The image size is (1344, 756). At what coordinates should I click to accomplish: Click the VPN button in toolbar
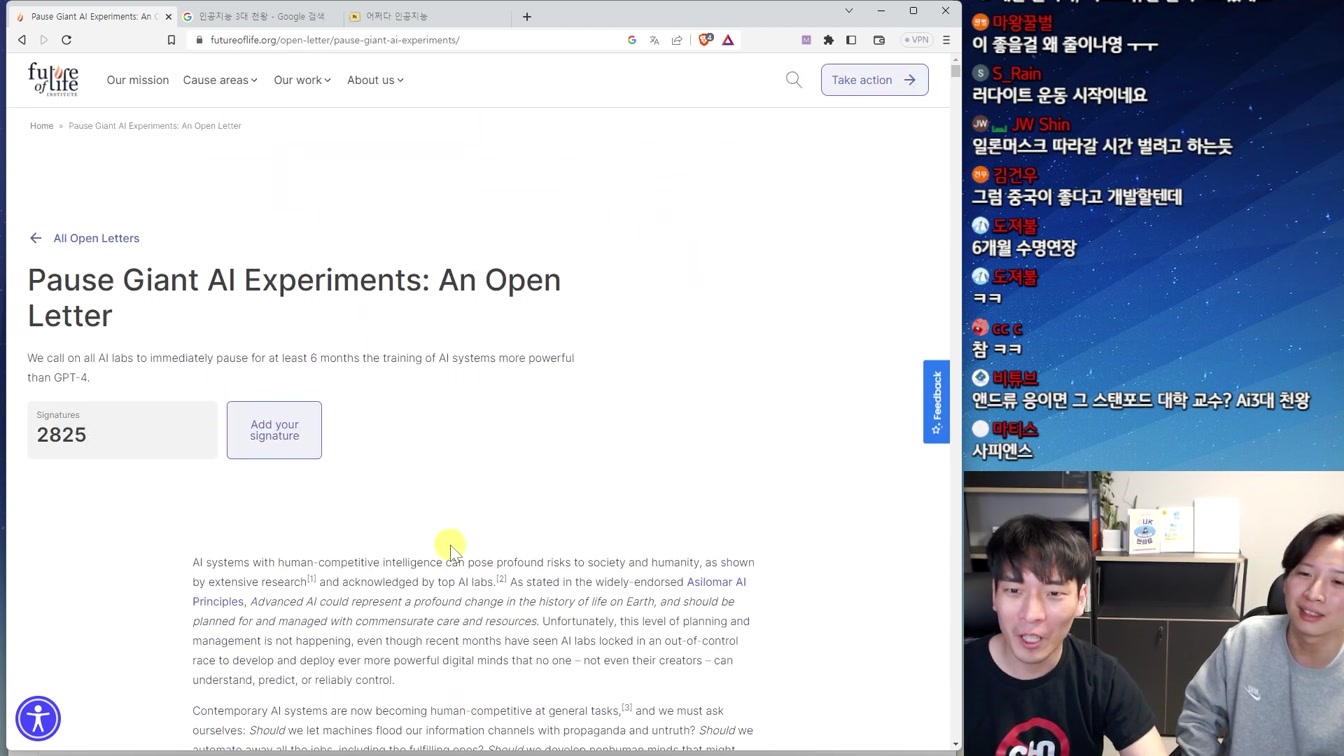[916, 40]
